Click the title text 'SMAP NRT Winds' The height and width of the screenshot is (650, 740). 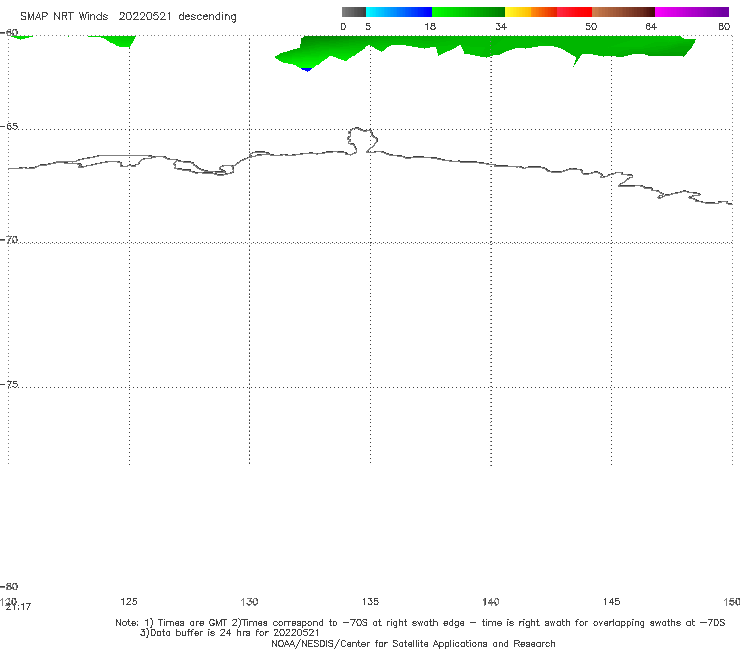pos(64,16)
